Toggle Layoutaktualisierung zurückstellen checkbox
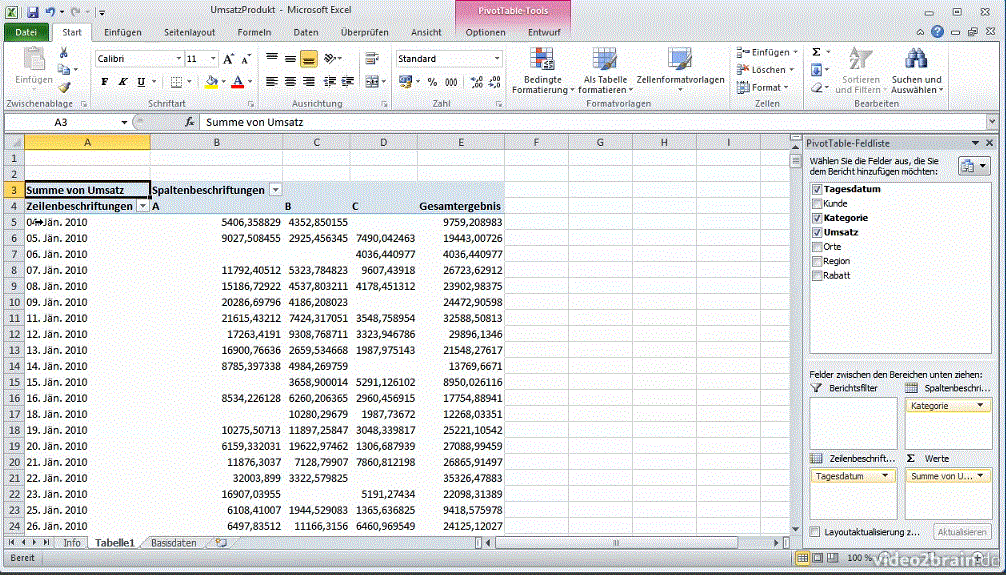 tap(815, 532)
